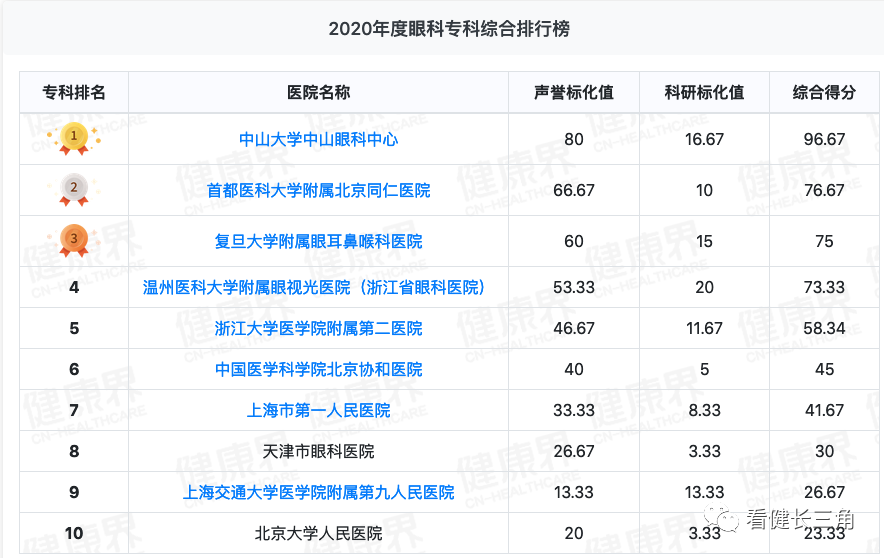Click the 科研标化值 column header
This screenshot has height=558, width=884.
coord(704,92)
